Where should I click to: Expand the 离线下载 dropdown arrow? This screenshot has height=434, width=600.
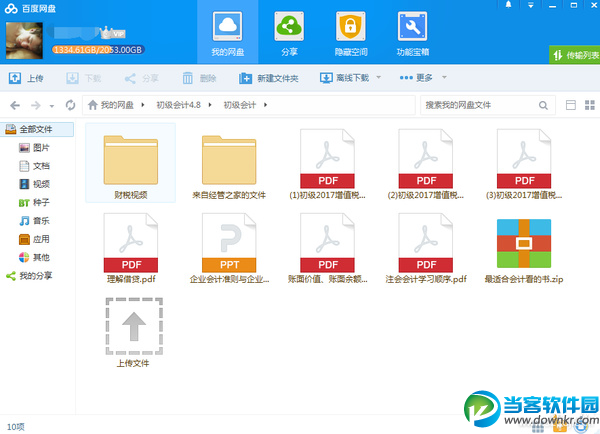pos(378,77)
